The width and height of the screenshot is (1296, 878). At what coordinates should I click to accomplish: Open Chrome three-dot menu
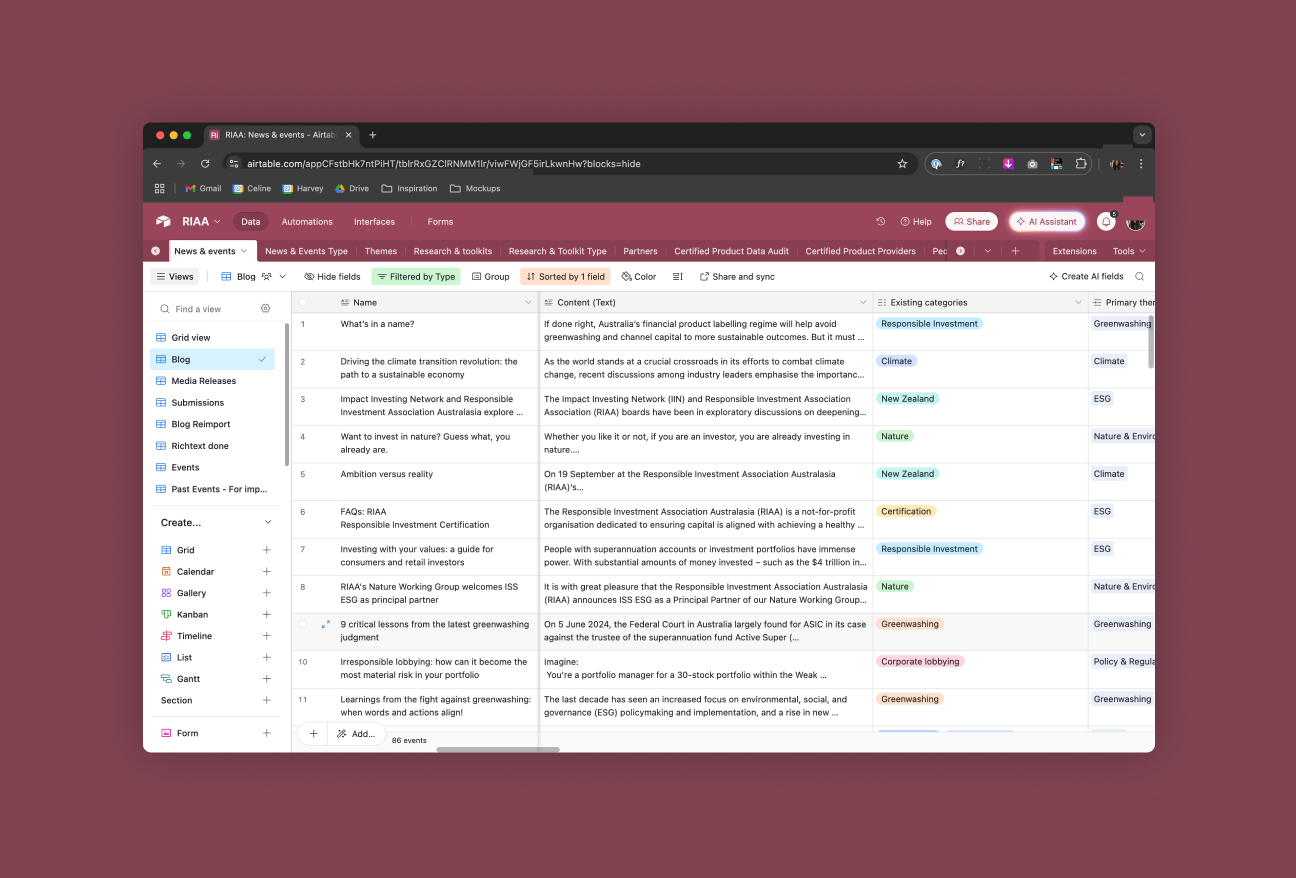tap(1141, 164)
